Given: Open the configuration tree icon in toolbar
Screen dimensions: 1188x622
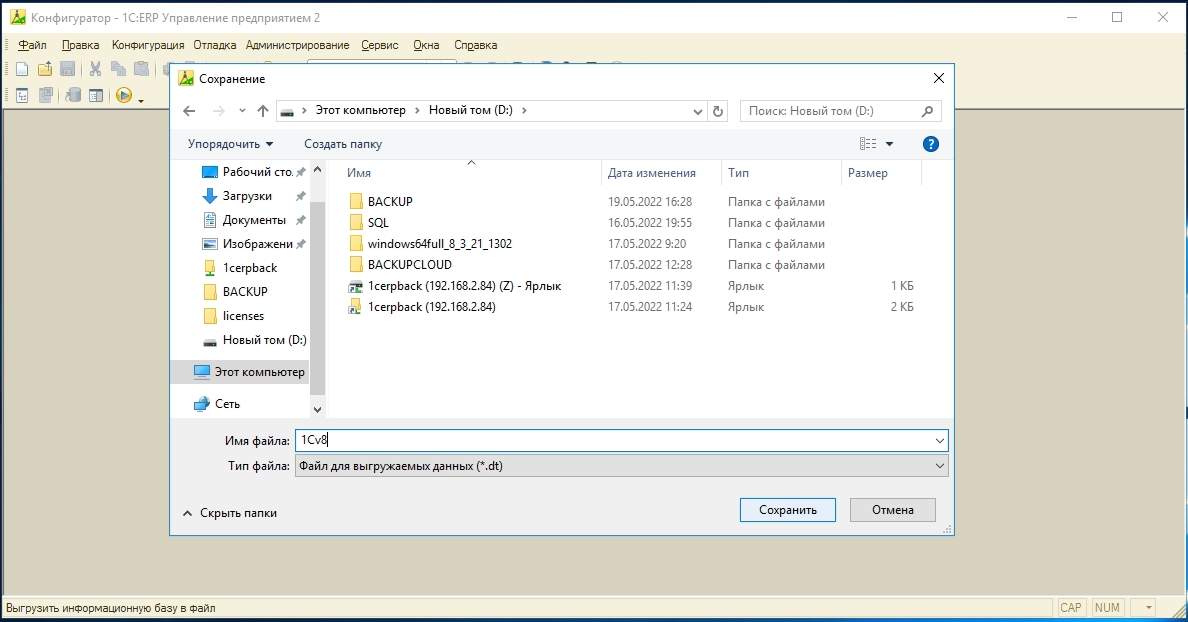Looking at the screenshot, I should pyautogui.click(x=22, y=95).
